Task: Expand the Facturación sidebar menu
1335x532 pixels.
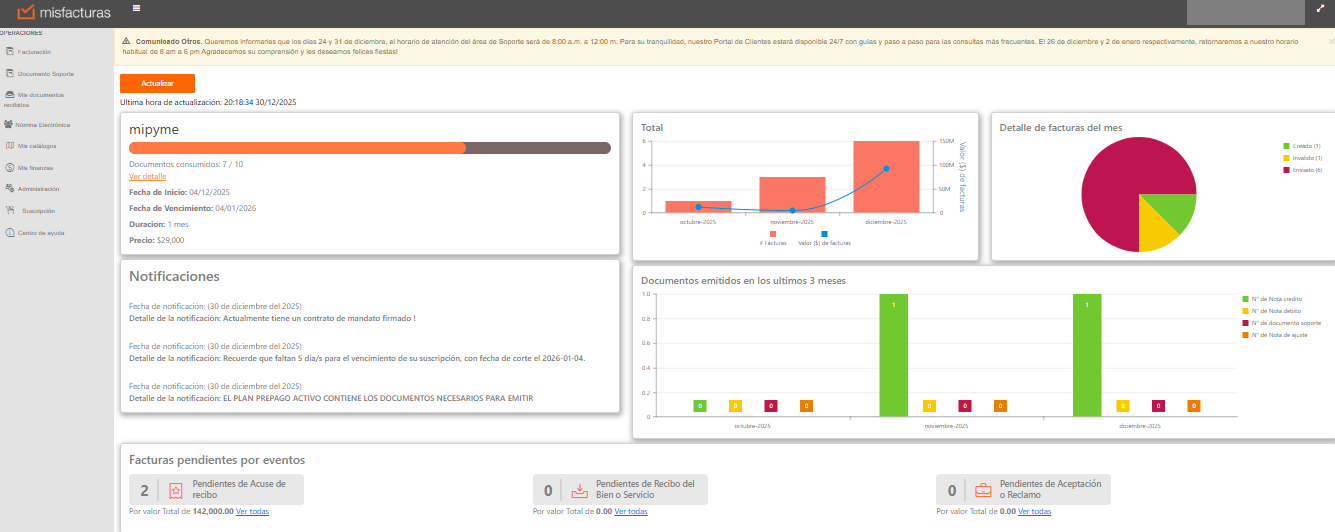Action: tap(33, 51)
